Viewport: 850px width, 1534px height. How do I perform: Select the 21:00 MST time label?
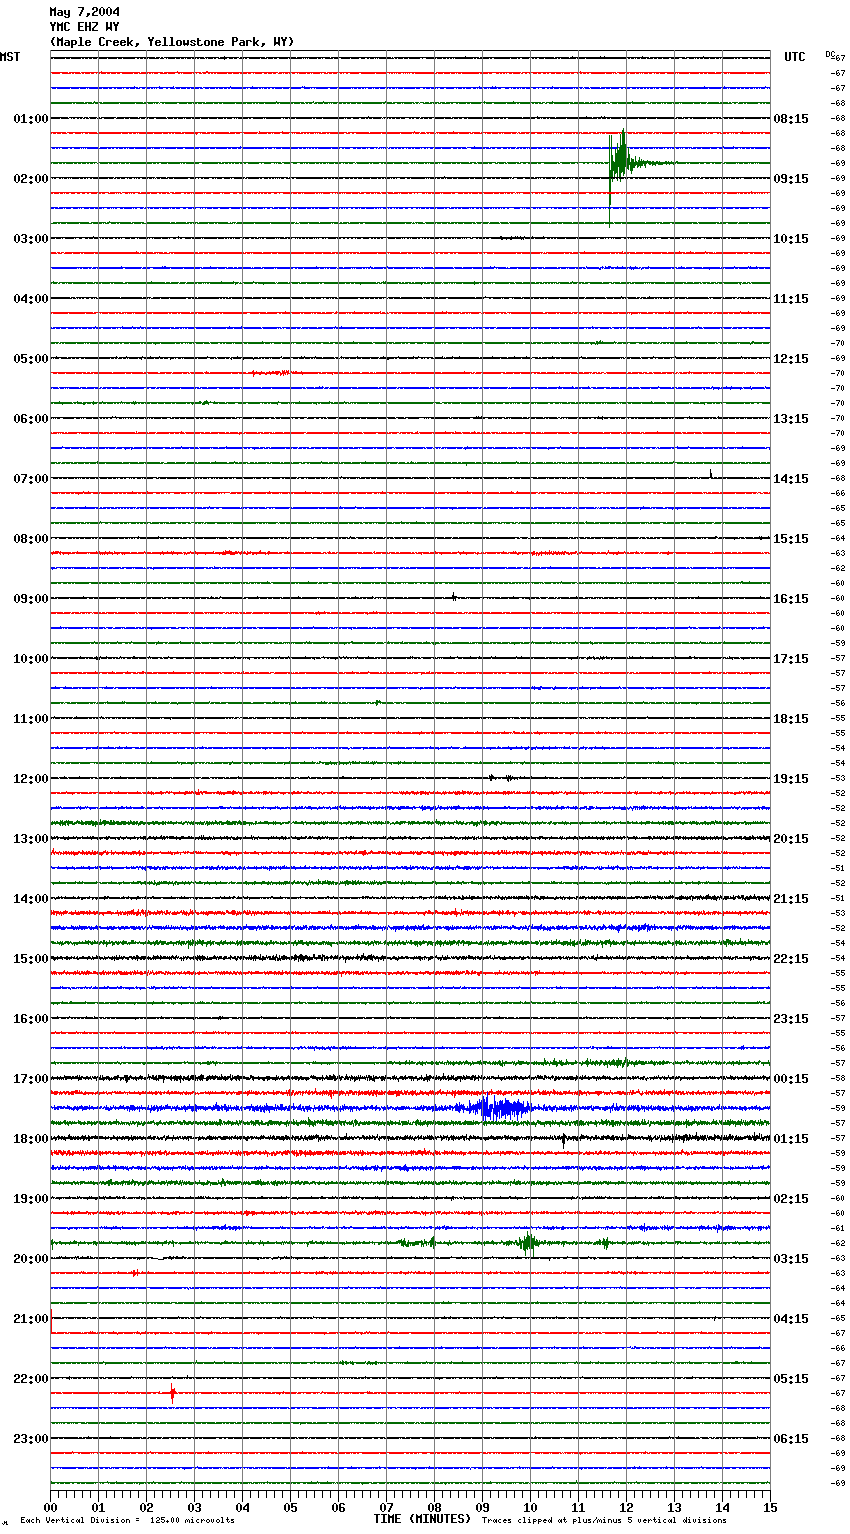click(x=31, y=1319)
